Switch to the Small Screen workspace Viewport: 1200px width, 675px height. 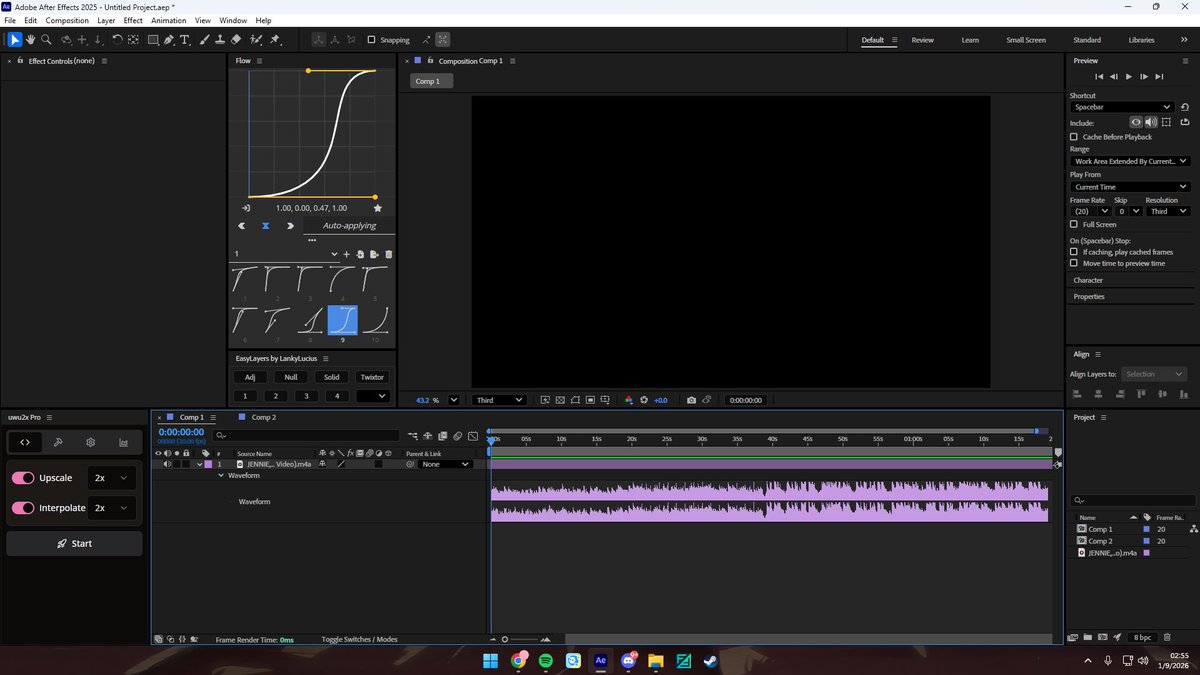click(x=1026, y=40)
